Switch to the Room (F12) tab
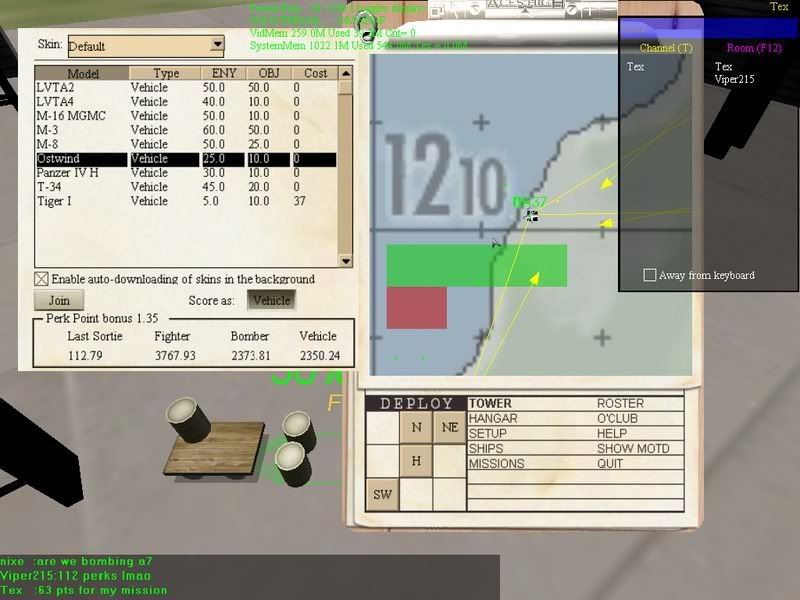 [x=754, y=48]
